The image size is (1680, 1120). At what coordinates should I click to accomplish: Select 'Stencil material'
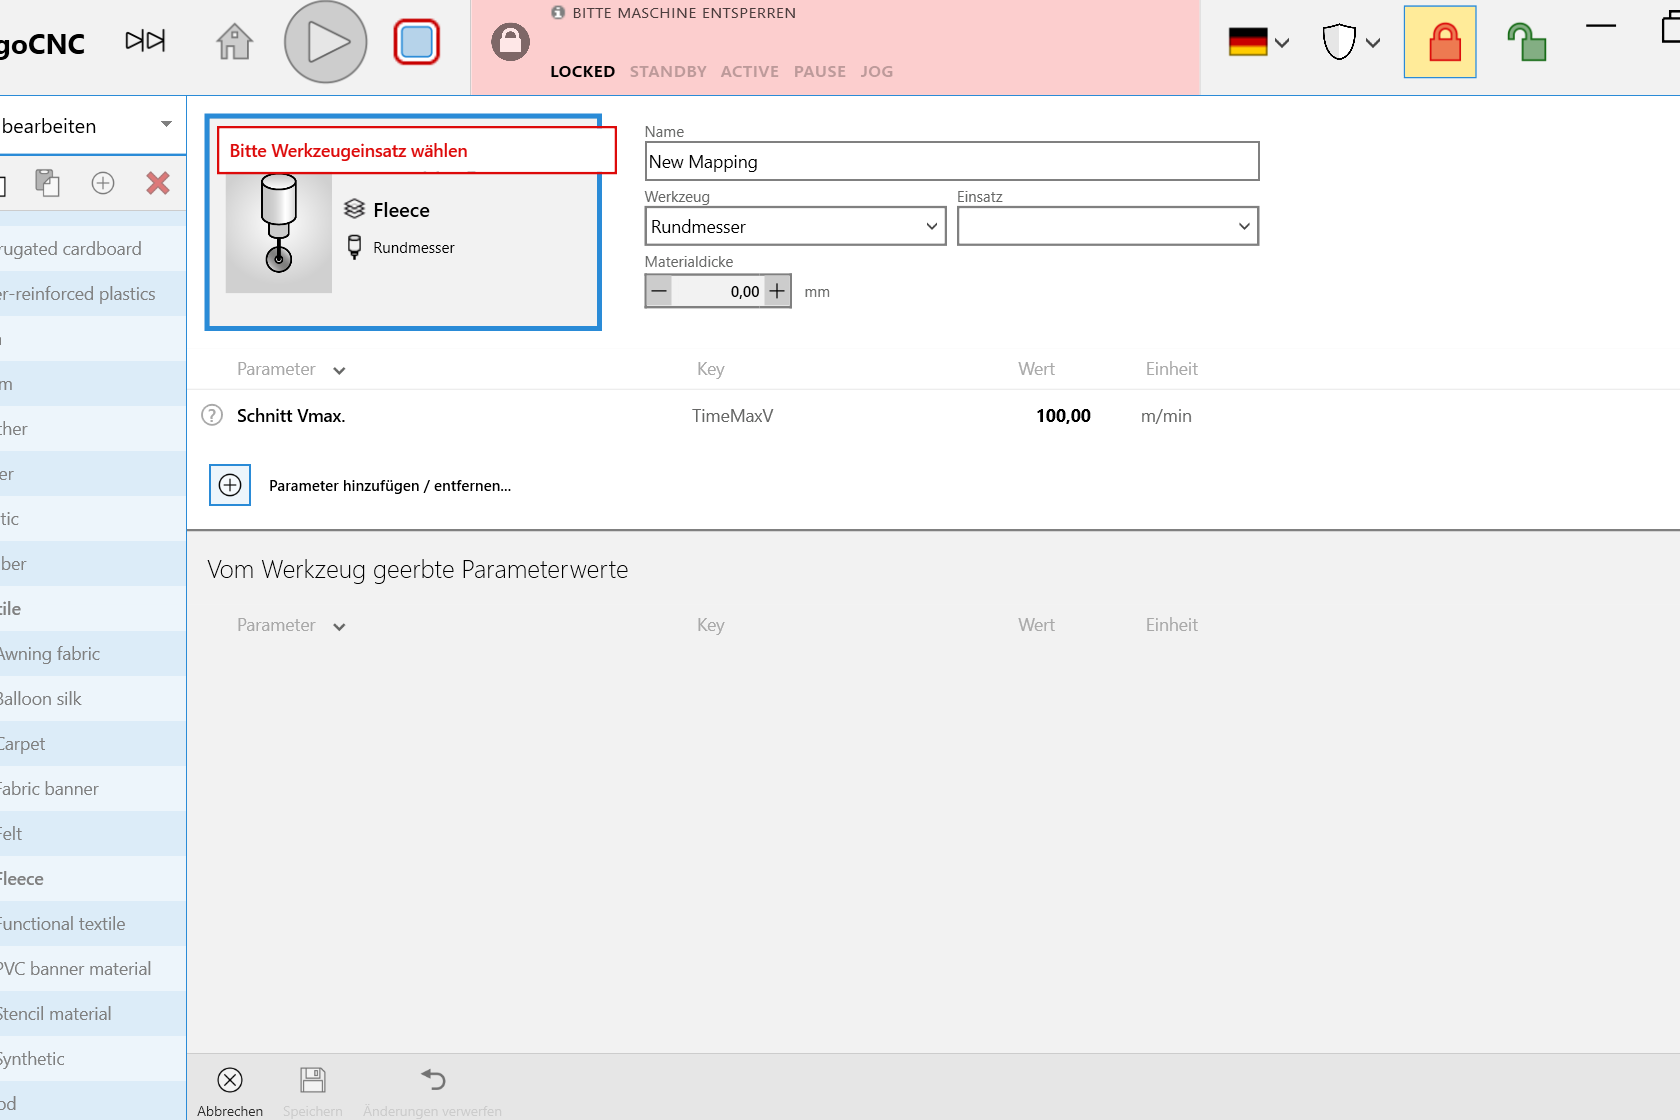(93, 1014)
